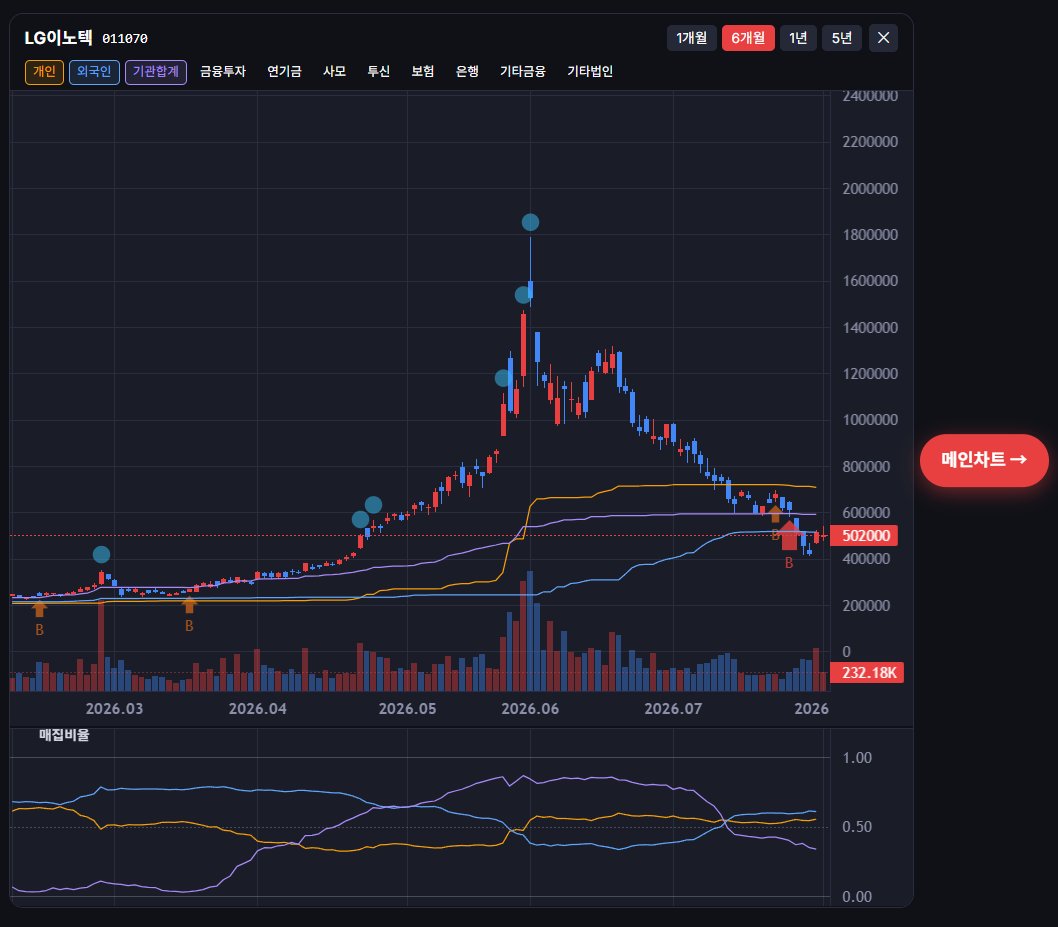Click the current price label 502000
This screenshot has width=1058, height=927.
click(863, 536)
